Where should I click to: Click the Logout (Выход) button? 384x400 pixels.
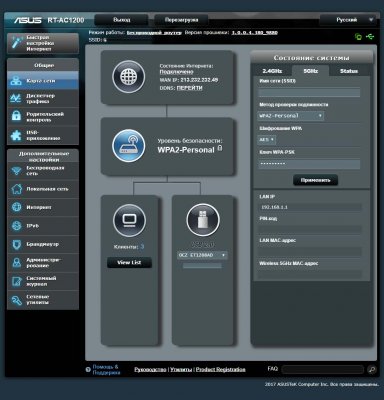pos(121,20)
